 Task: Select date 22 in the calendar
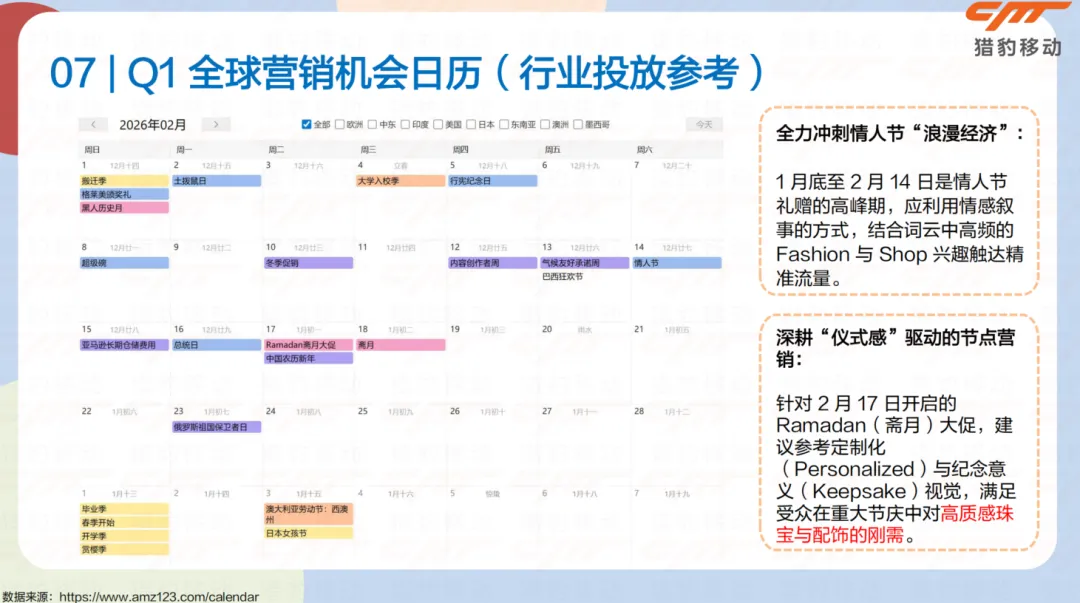coord(86,411)
